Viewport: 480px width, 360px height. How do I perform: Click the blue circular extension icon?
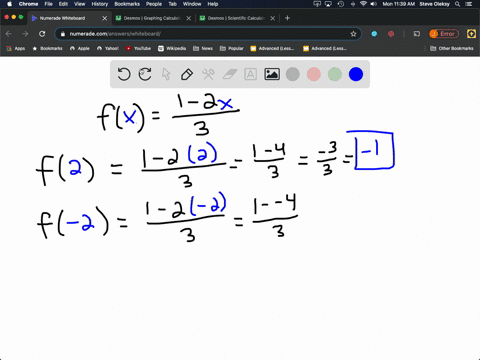(374, 34)
